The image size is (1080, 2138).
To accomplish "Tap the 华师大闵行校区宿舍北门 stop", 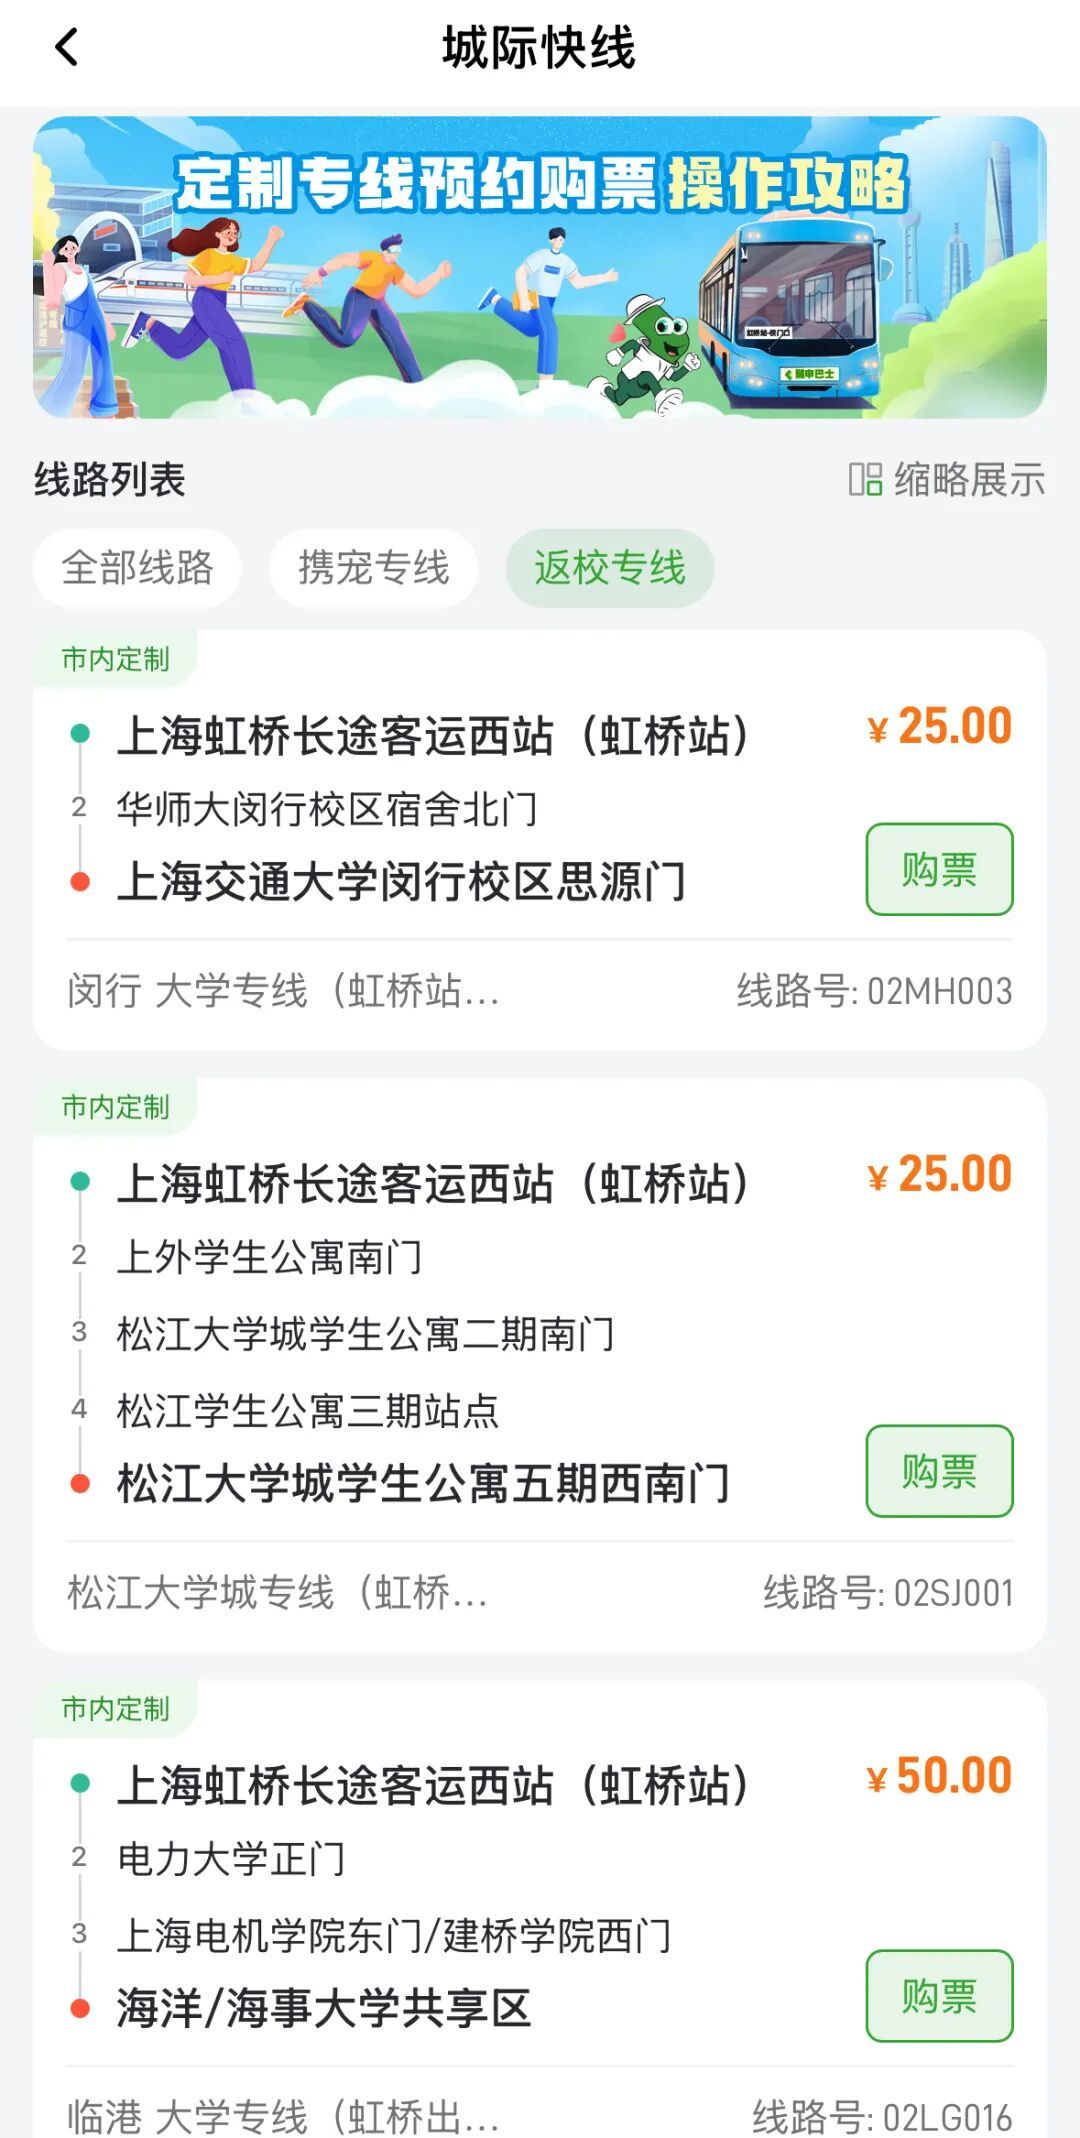I will 327,808.
